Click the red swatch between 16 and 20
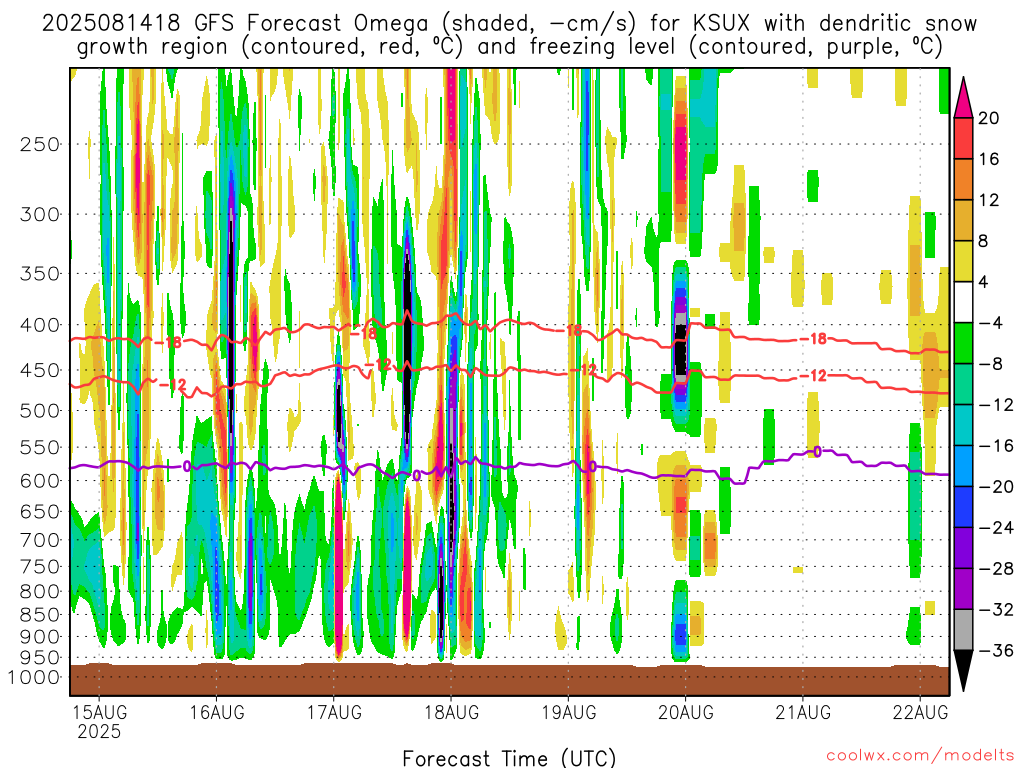This screenshot has width=1024, height=768. [963, 138]
